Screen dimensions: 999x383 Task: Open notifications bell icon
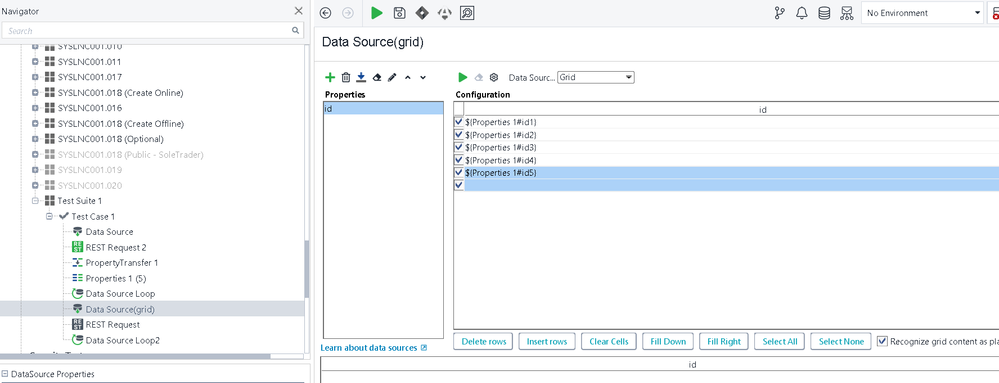(802, 13)
